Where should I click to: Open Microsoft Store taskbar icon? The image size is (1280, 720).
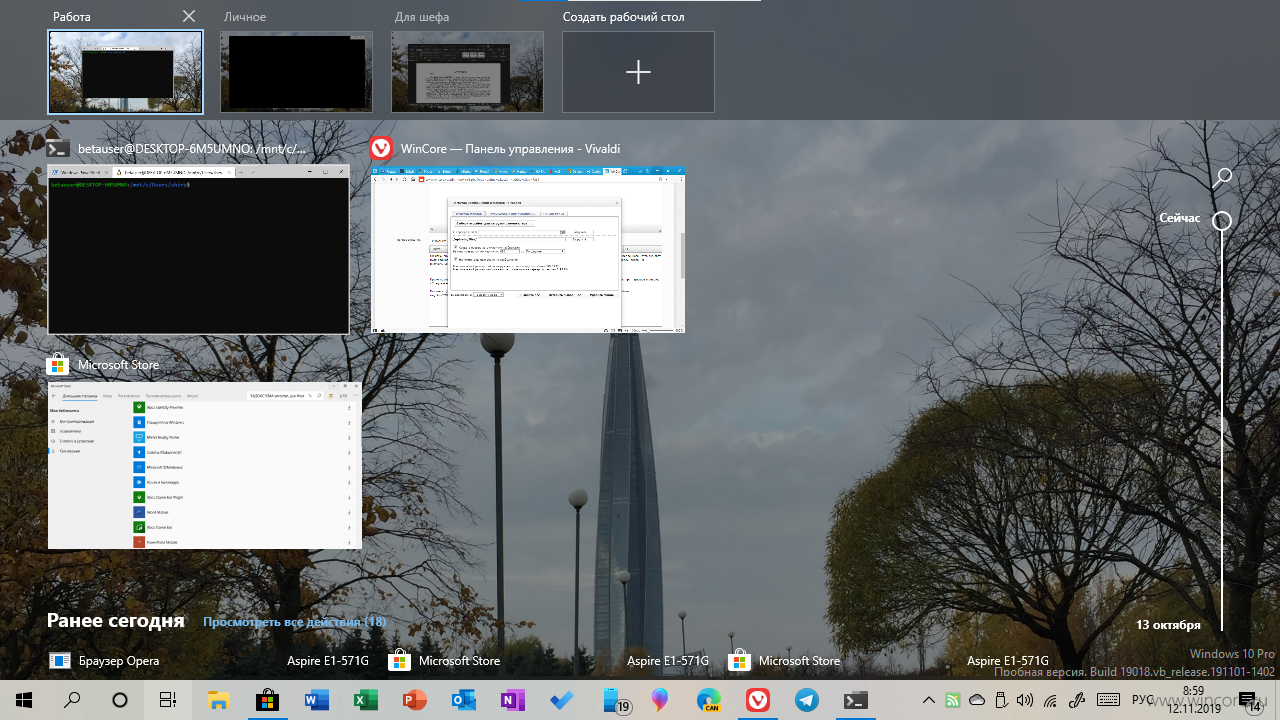267,700
